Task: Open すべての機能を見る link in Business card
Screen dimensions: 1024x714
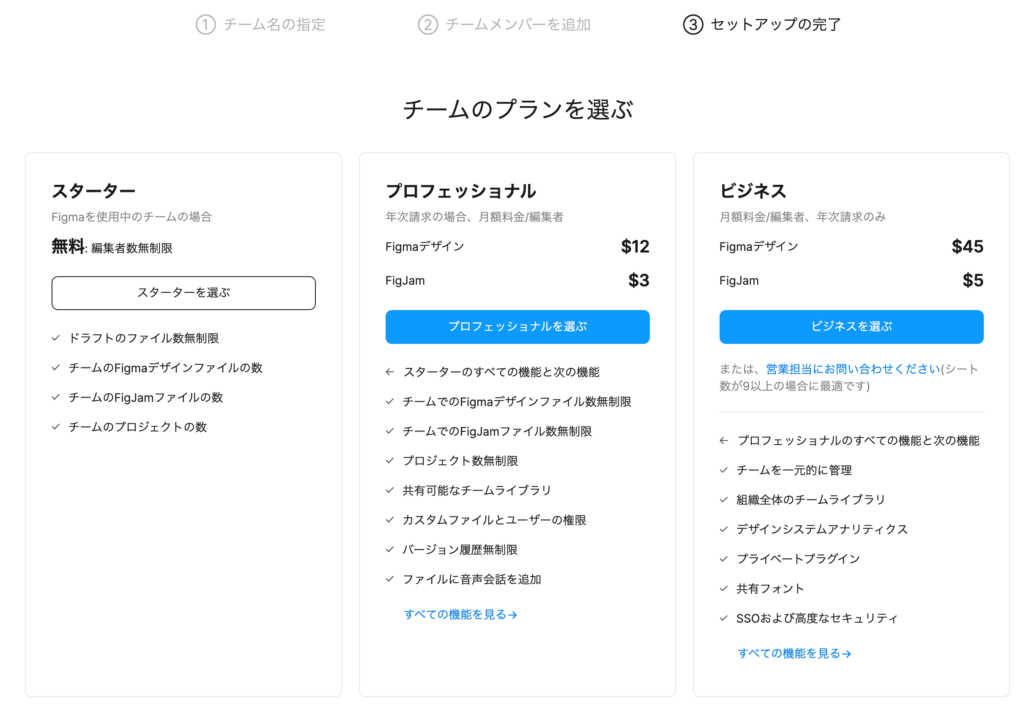Action: click(x=794, y=654)
